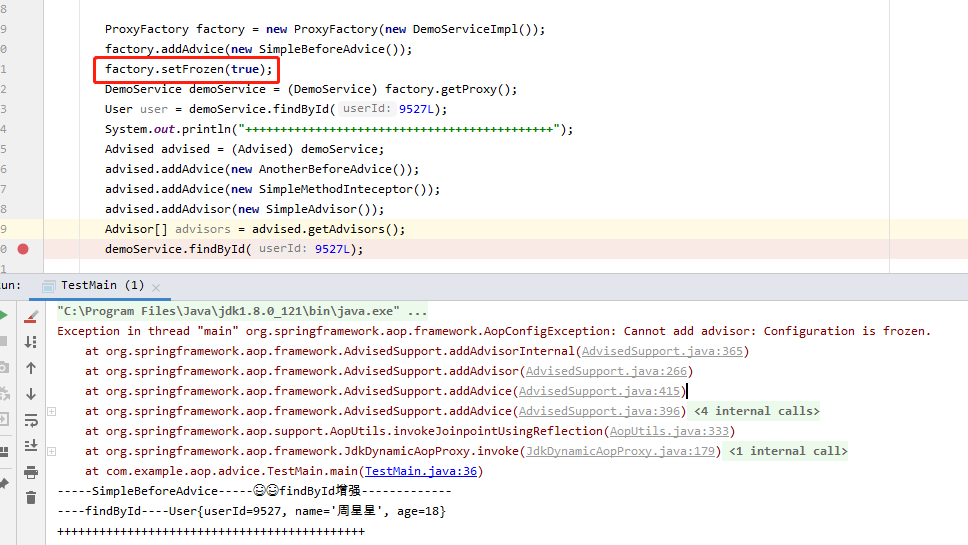Image resolution: width=968 pixels, height=545 pixels.
Task: Expand the fold marker beside AdvisedSupport.java:396 line
Action: click(52, 411)
